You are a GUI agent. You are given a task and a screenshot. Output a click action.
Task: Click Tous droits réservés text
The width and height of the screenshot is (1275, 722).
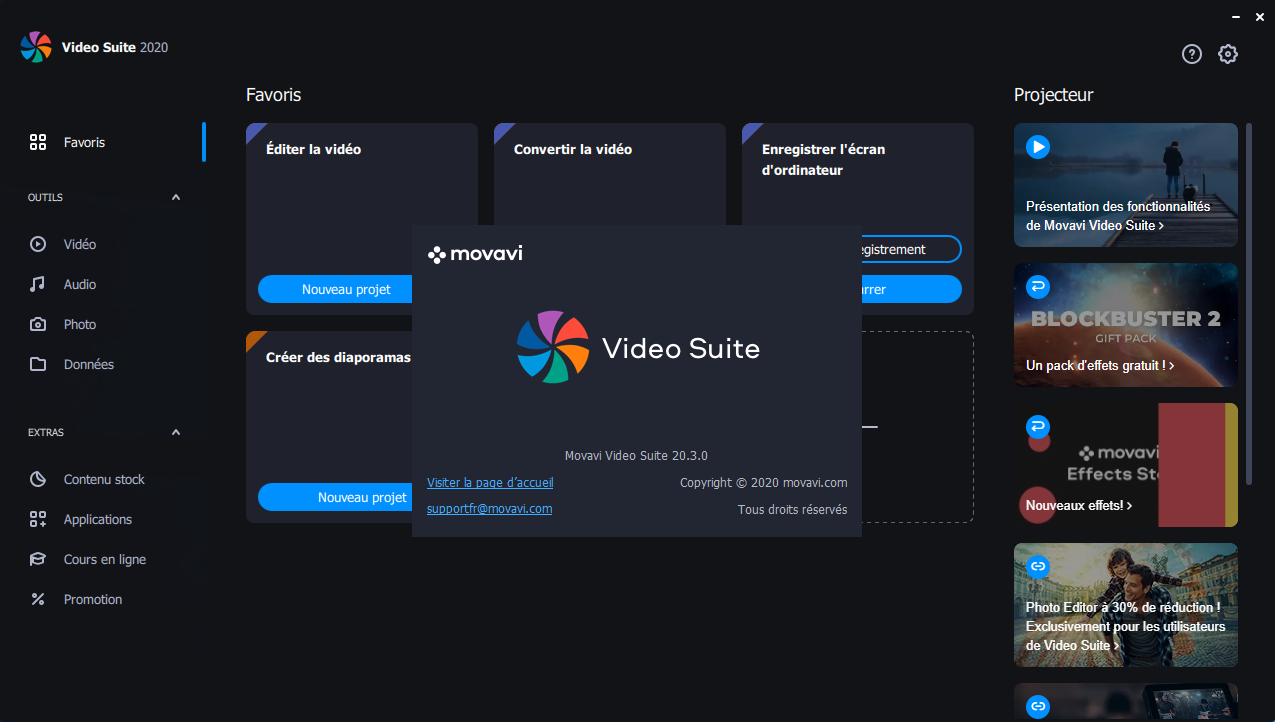pos(792,510)
